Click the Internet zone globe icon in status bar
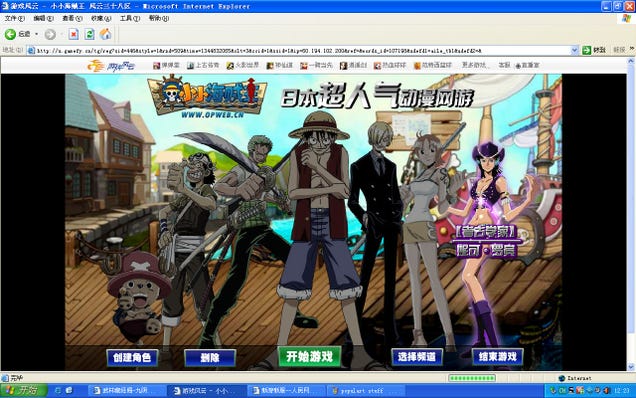Image resolution: width=636 pixels, height=398 pixels. (x=562, y=378)
